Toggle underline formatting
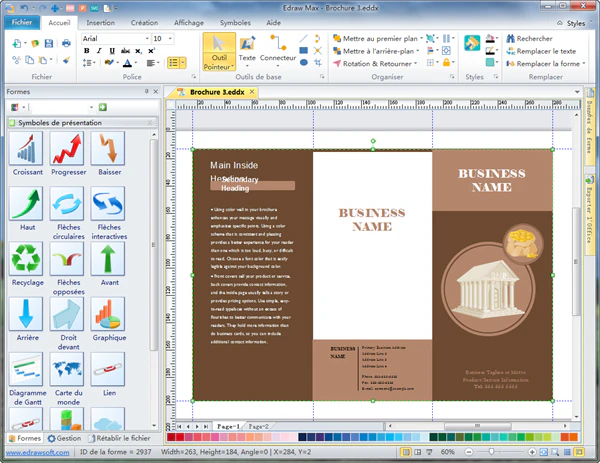 tap(112, 51)
